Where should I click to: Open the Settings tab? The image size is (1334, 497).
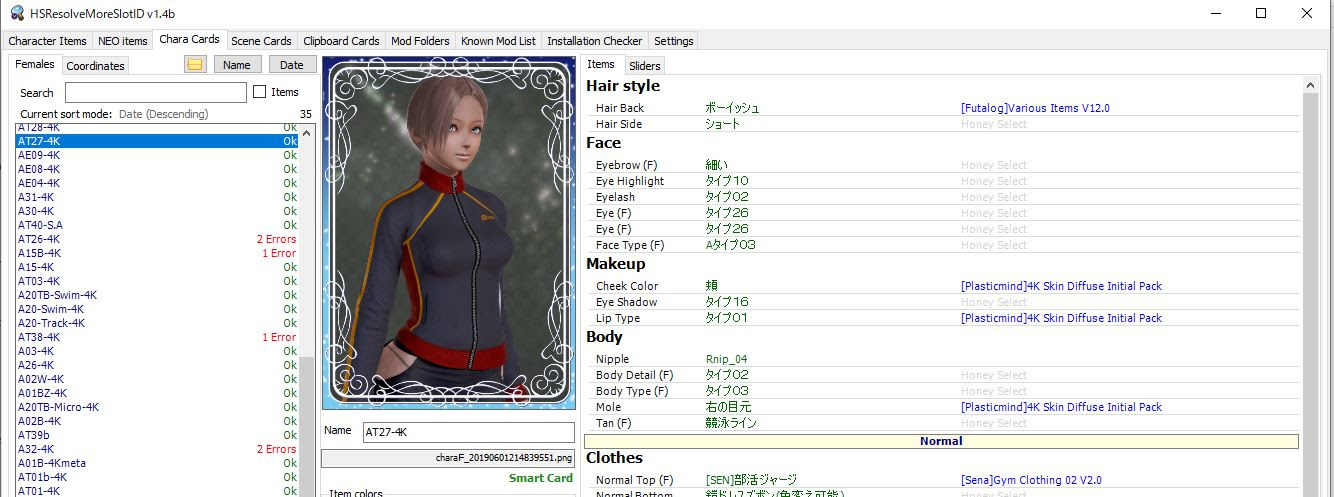coord(674,41)
